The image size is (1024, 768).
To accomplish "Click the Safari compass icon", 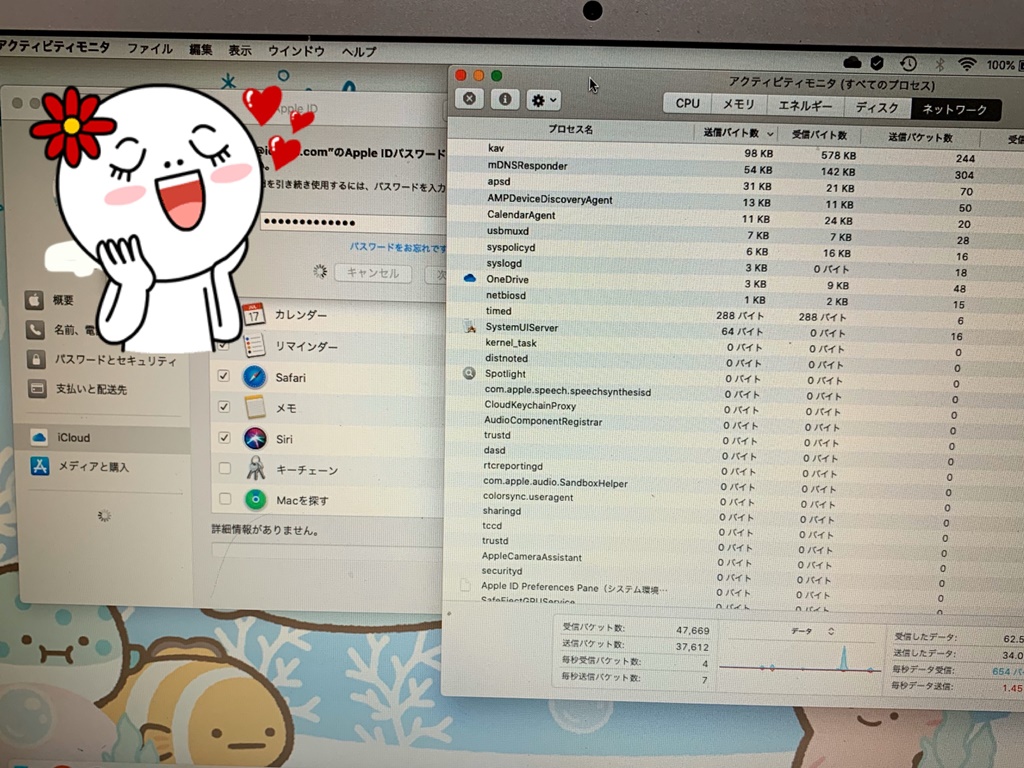I will coord(254,377).
